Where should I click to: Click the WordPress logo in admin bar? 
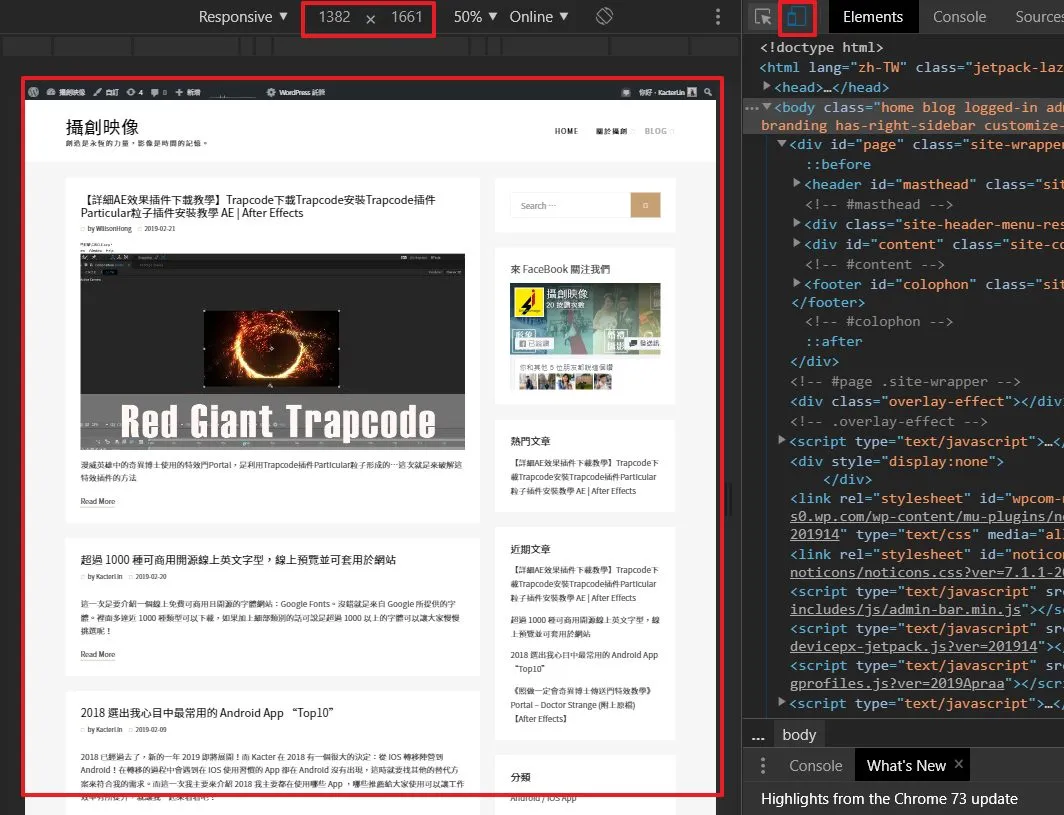point(33,92)
